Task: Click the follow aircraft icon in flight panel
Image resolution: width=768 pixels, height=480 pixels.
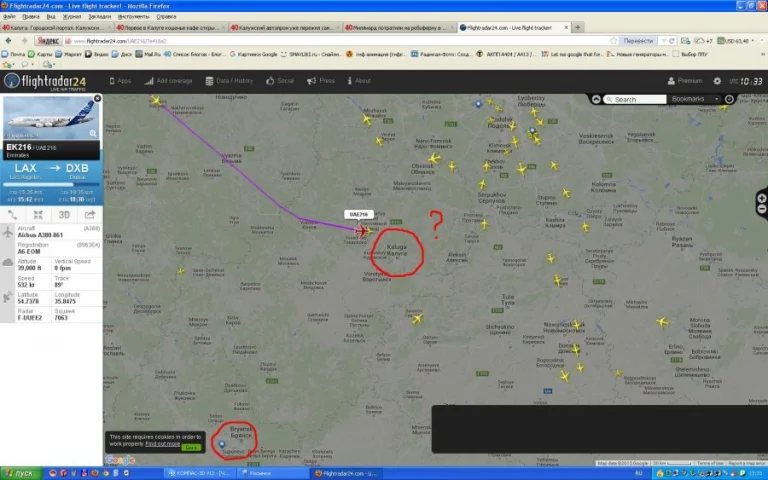Action: (38, 214)
